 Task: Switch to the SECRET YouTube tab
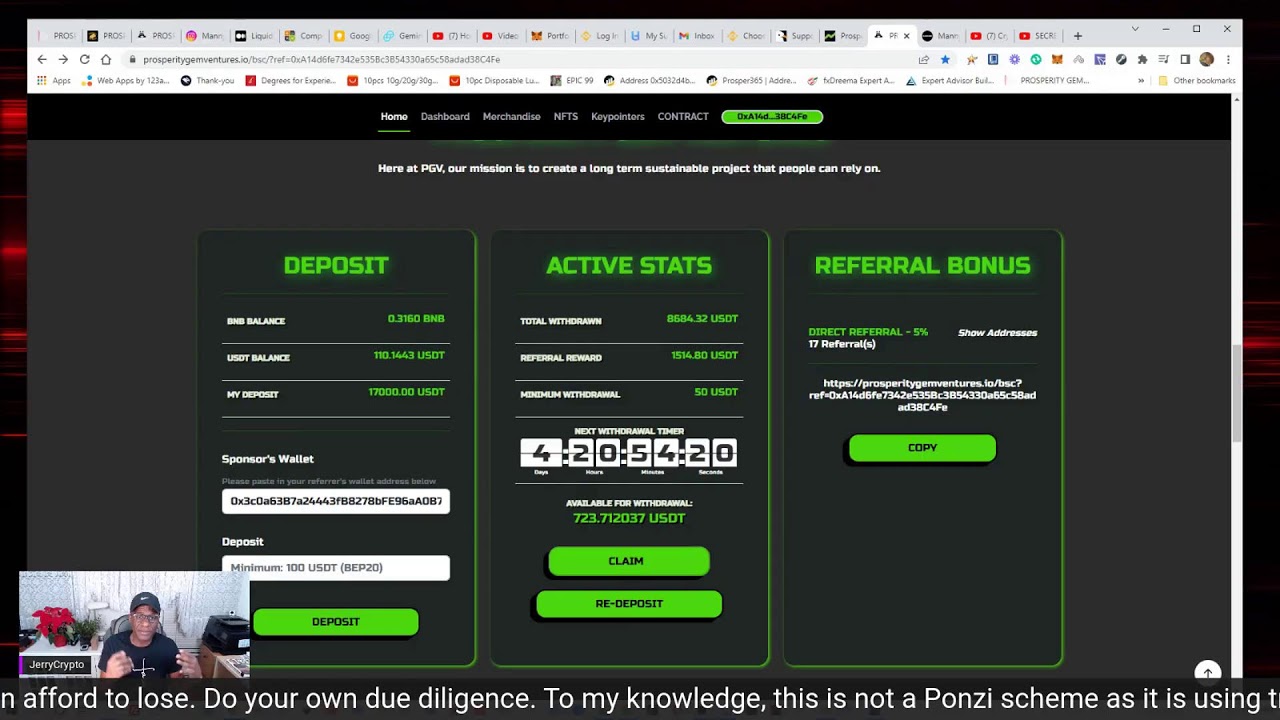click(1038, 36)
